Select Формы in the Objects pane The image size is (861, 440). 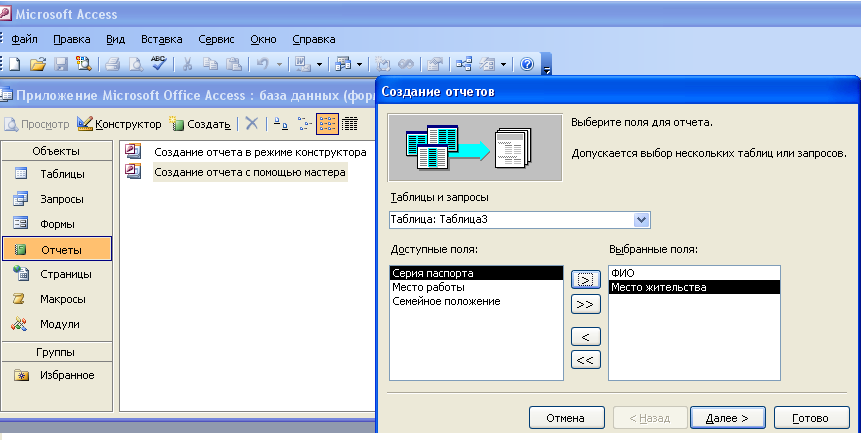tap(57, 224)
